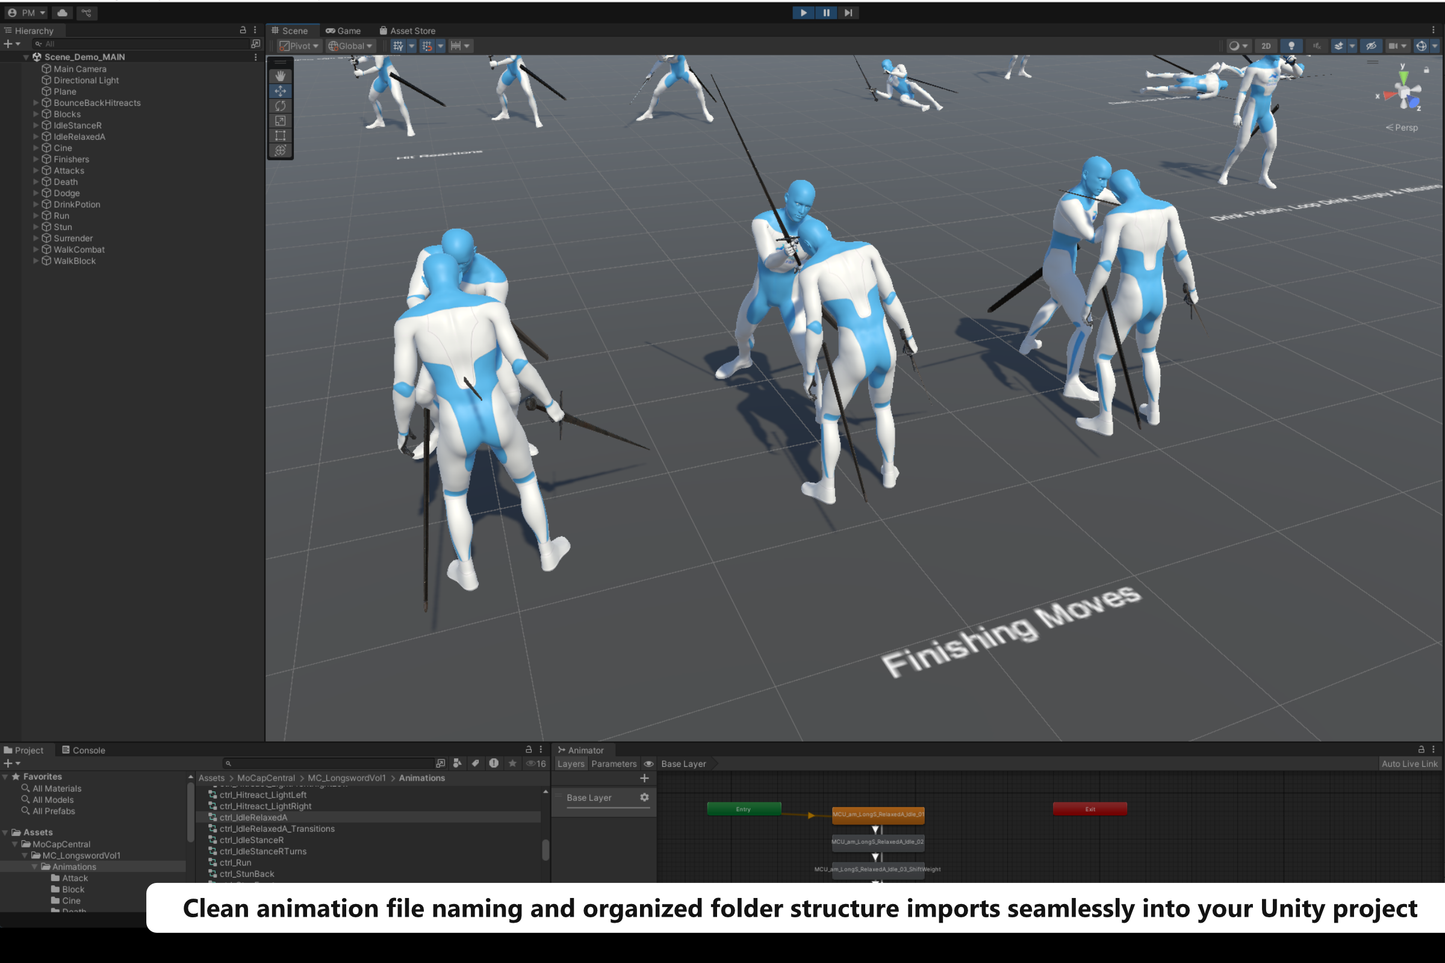Toggle 2D view mode in Scene view
The width and height of the screenshot is (1445, 963).
(x=1265, y=45)
